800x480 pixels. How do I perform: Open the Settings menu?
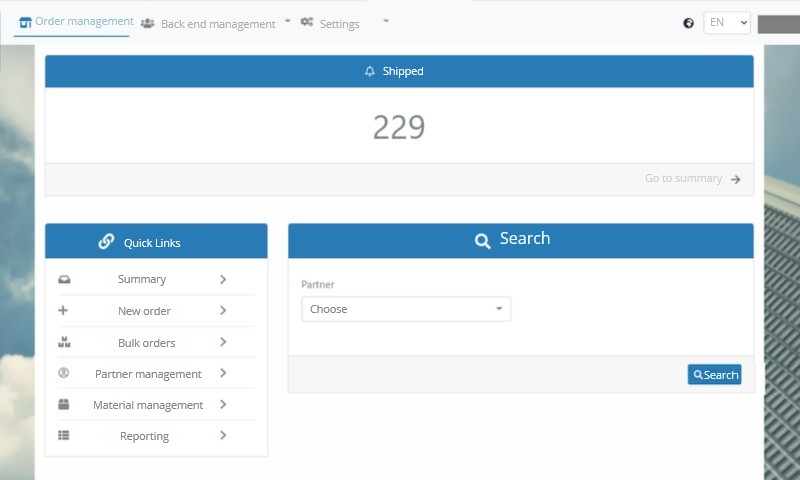click(339, 23)
